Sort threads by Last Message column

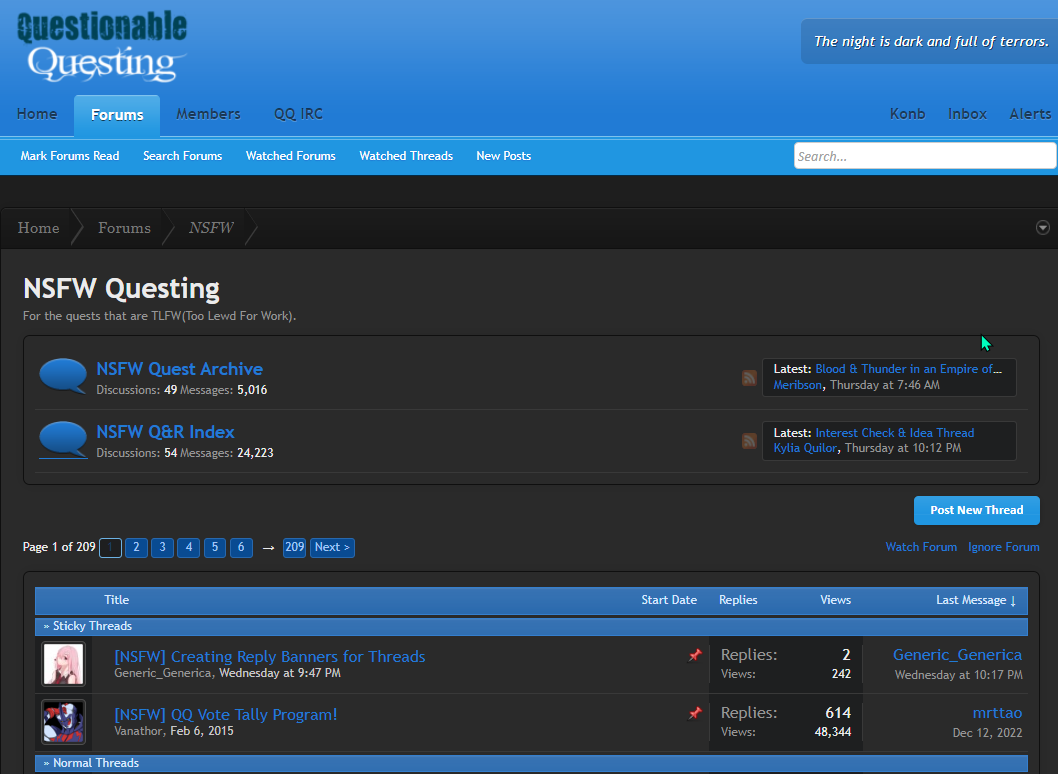[975, 600]
